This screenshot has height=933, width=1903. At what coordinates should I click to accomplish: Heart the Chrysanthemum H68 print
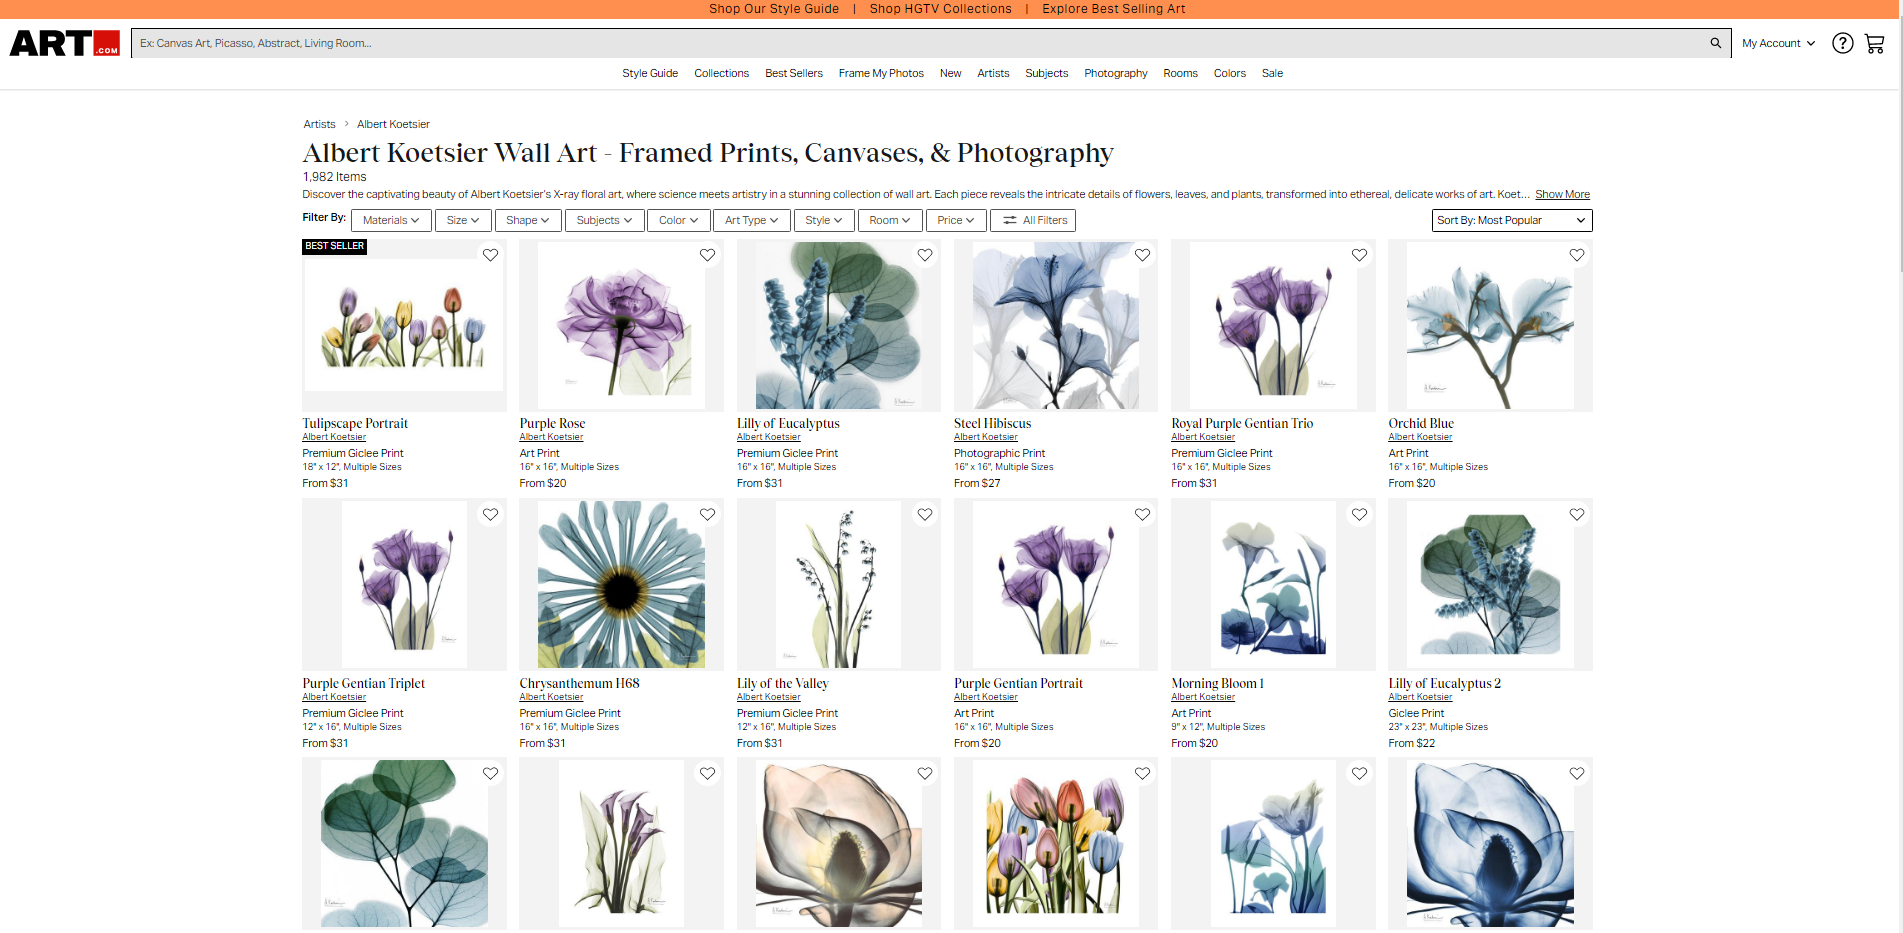[x=707, y=514]
